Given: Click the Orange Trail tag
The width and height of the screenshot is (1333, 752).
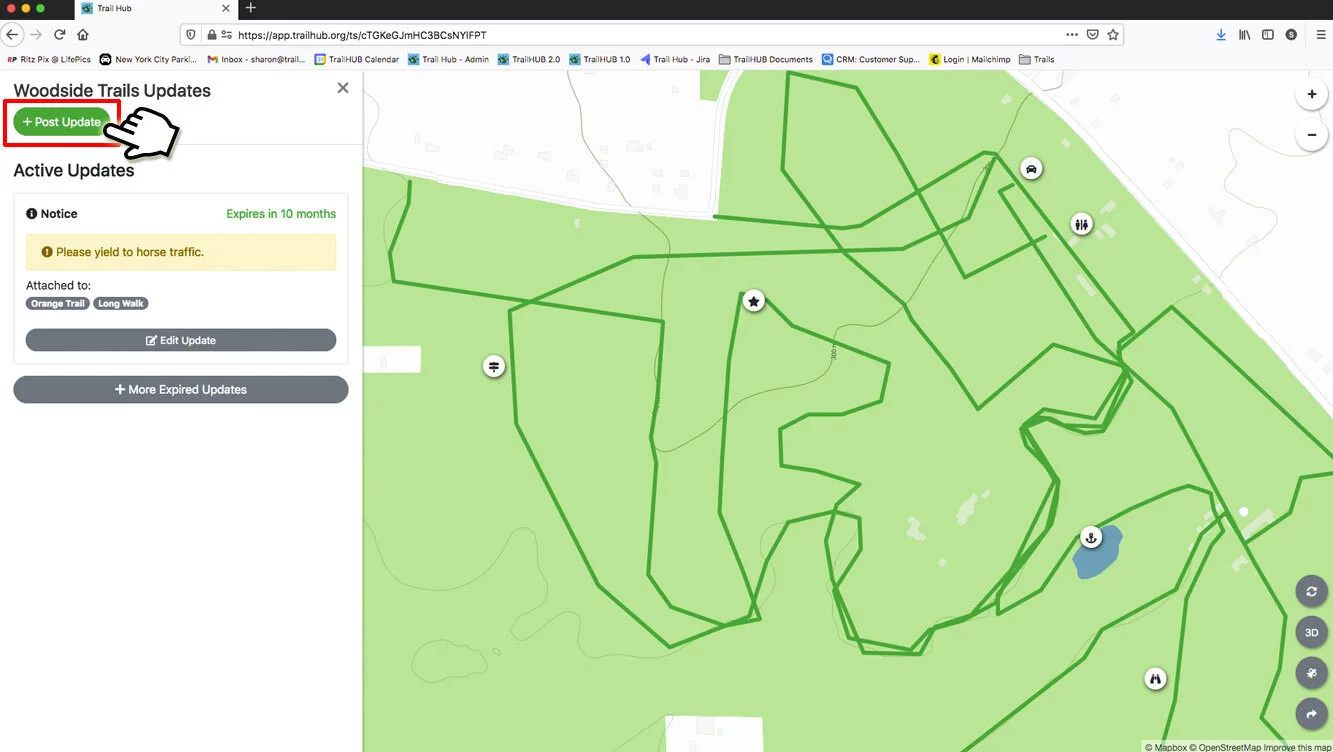Looking at the screenshot, I should (x=58, y=303).
